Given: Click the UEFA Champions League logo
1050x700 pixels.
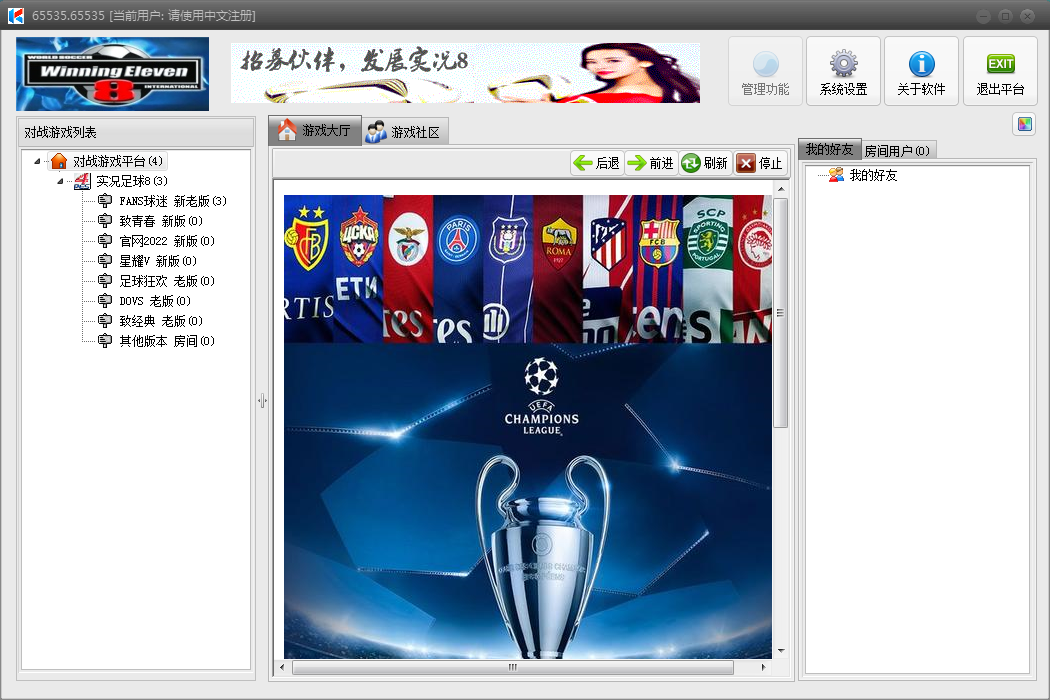Looking at the screenshot, I should point(542,397).
